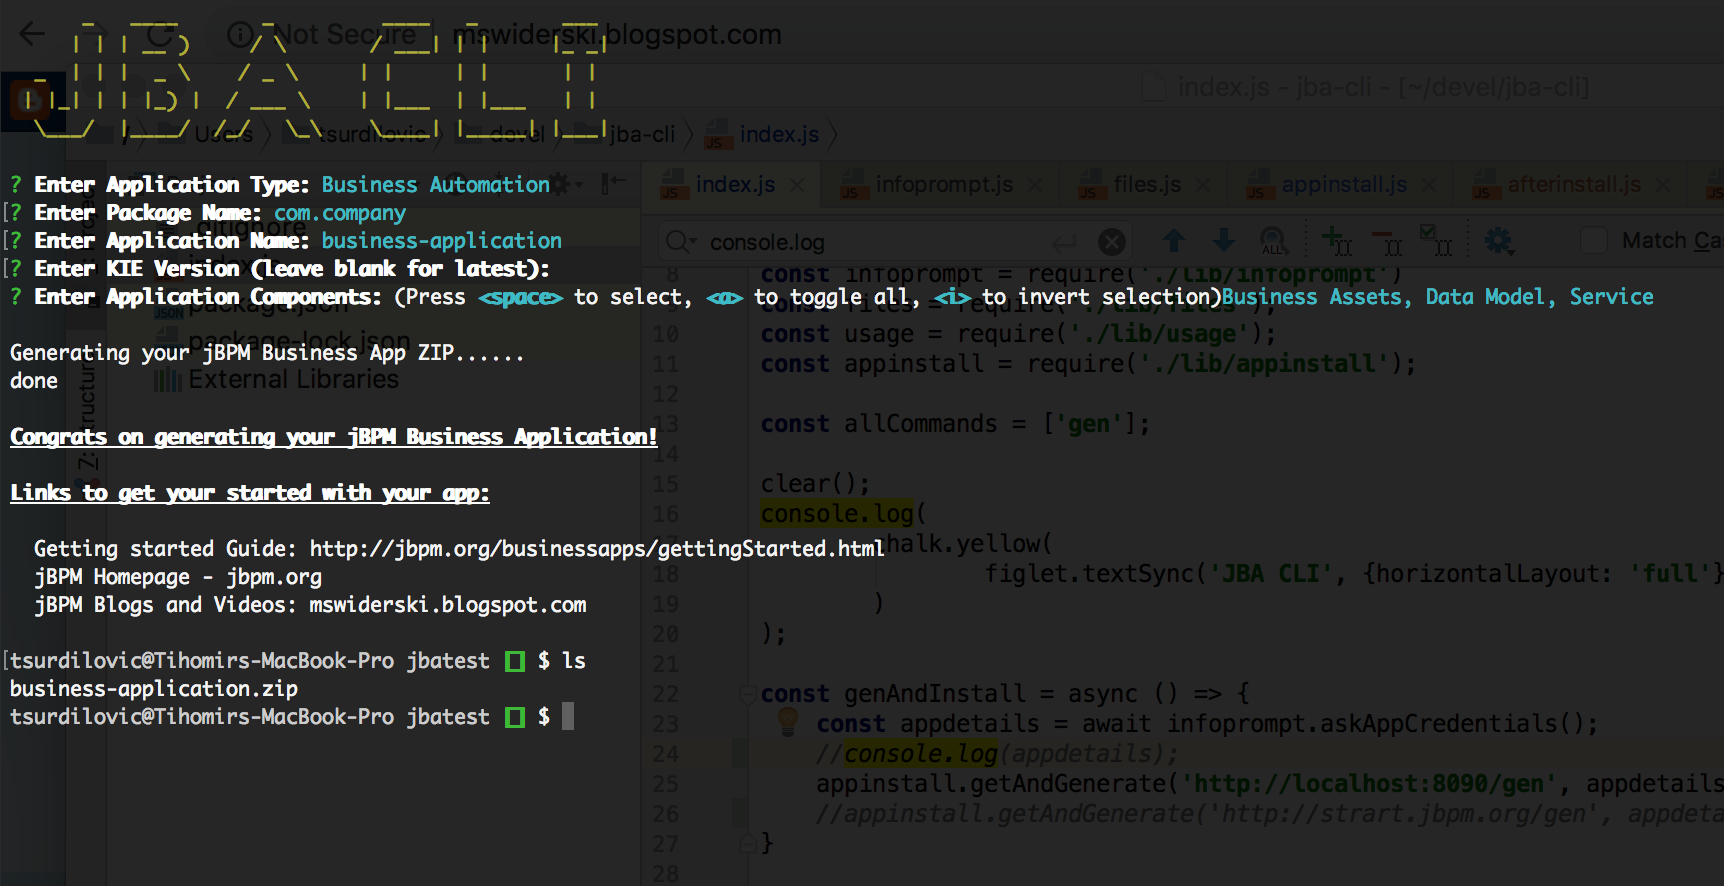Click the Project panel hide icon
Viewport: 1724px width, 886px height.
click(613, 183)
